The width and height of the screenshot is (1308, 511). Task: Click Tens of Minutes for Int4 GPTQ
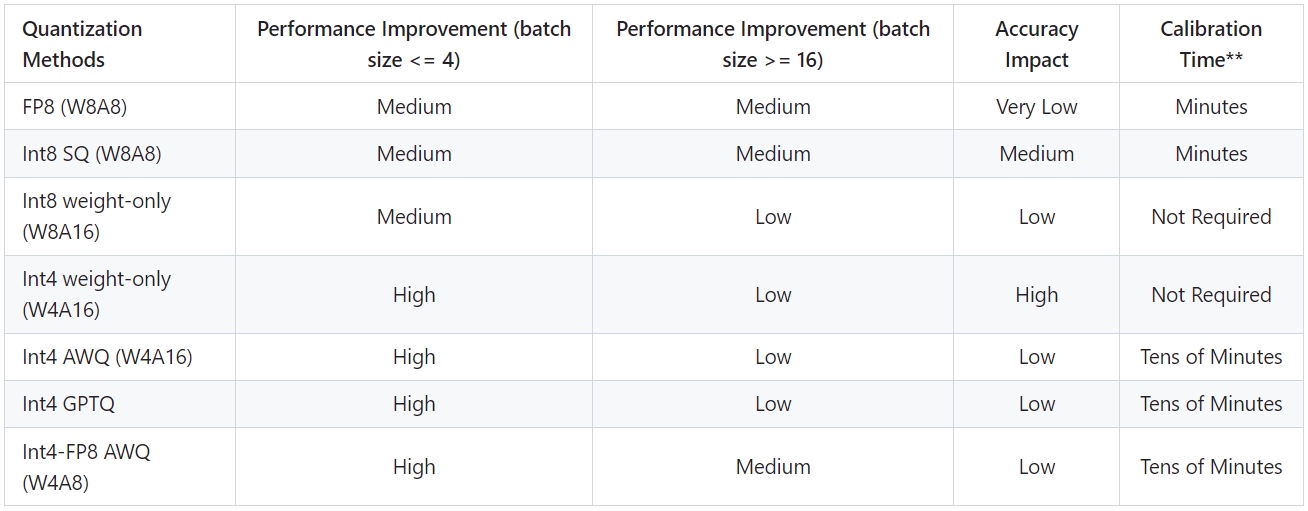pyautogui.click(x=1211, y=404)
